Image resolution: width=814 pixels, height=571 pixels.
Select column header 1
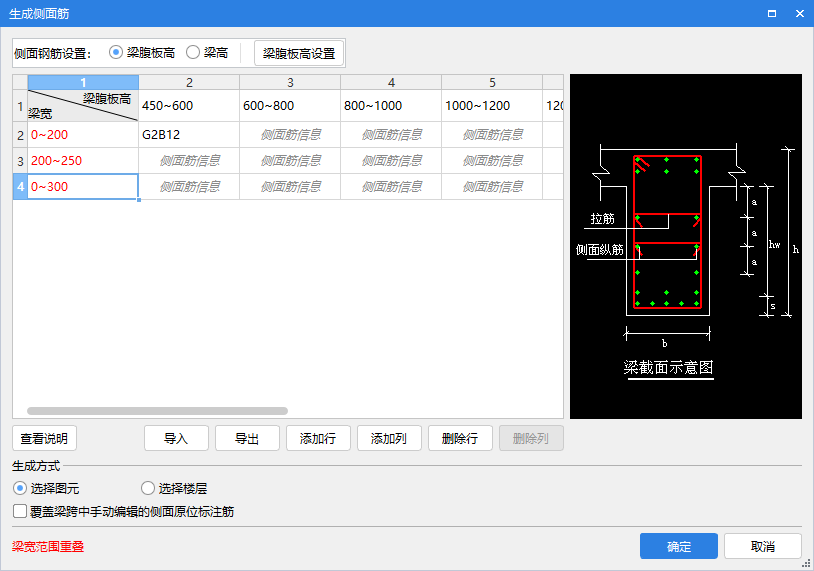coord(83,83)
